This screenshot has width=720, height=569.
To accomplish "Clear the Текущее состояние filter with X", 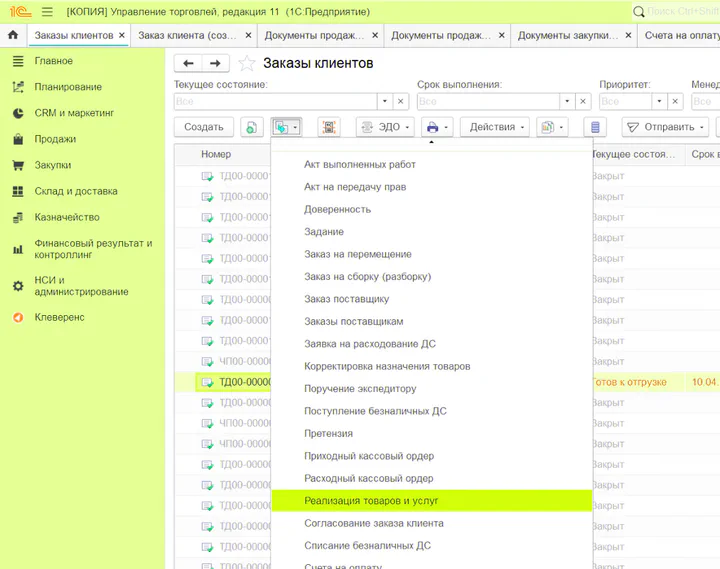I will click(400, 102).
